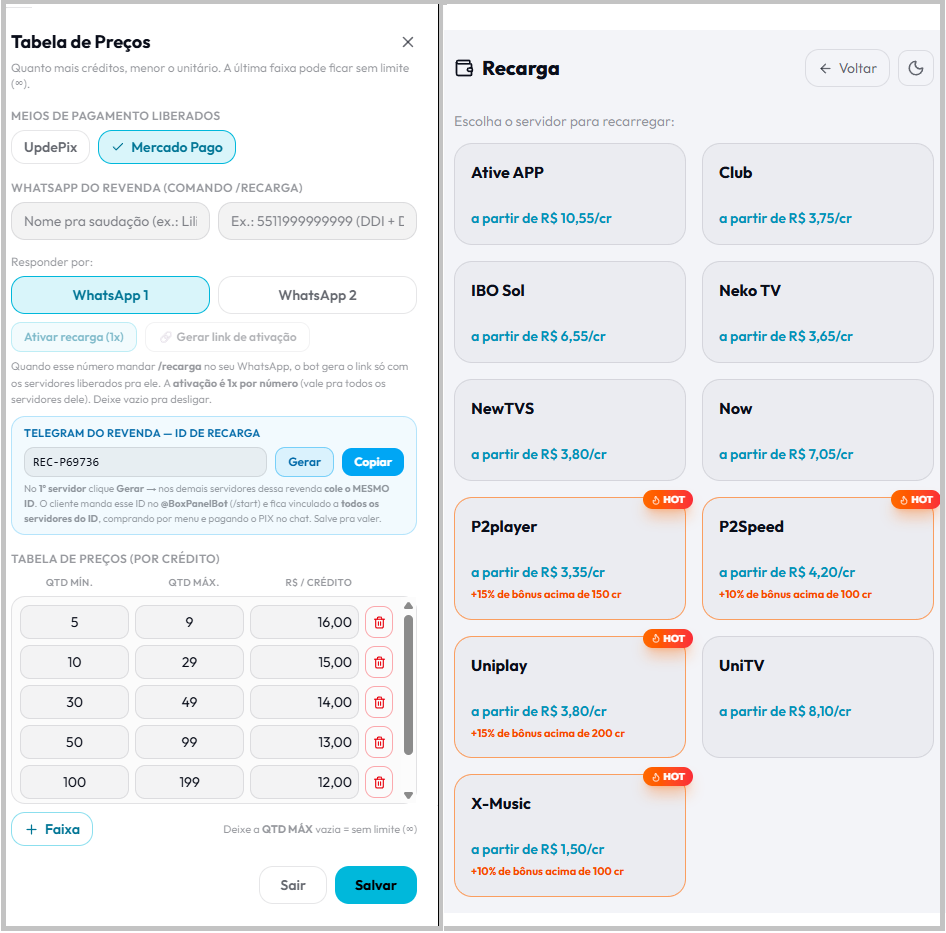Remove the 30 to 49 price tier

point(379,702)
